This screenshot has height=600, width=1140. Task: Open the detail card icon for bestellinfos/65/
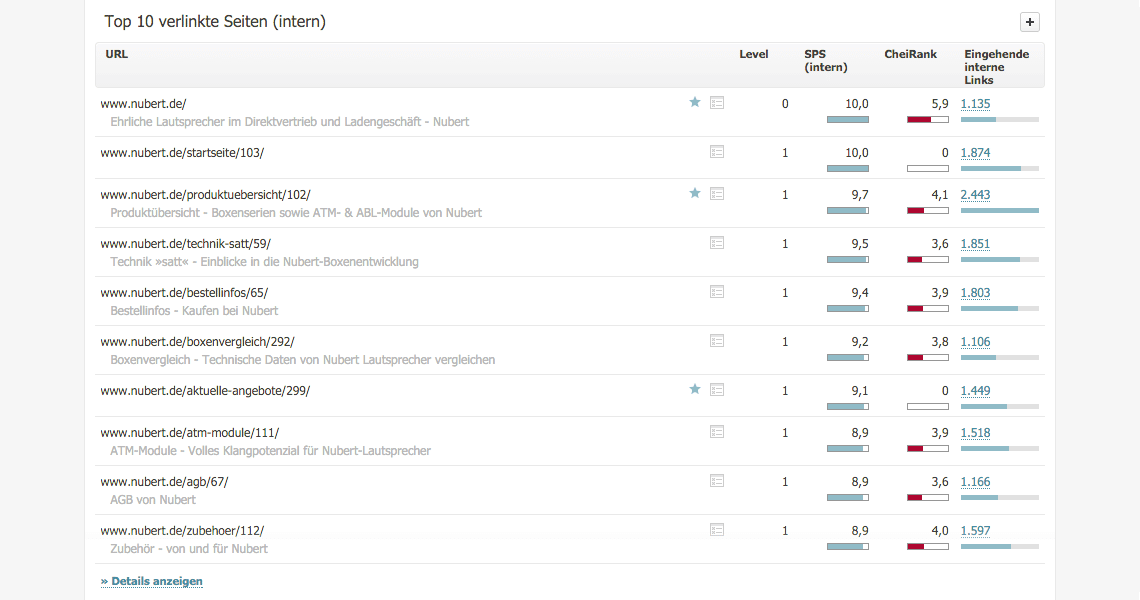pyautogui.click(x=717, y=292)
